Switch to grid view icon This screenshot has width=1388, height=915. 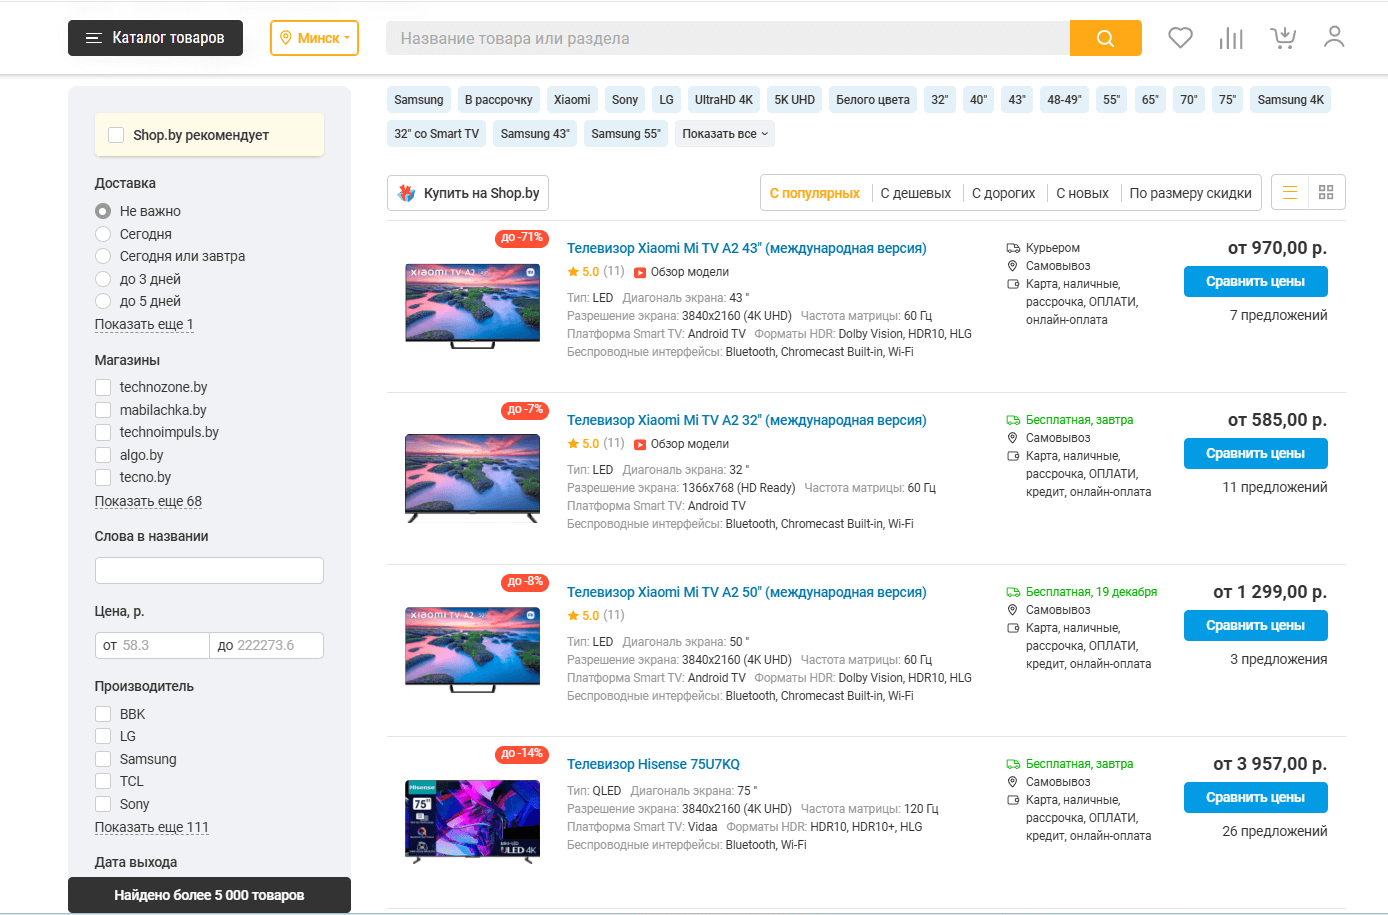tap(1326, 193)
